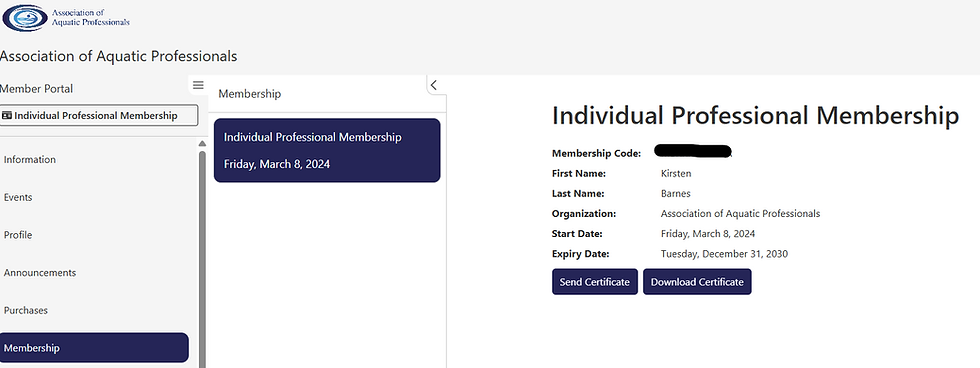Open the Individual Professional Membership selector button
Viewport: 980px width, 368px height.
pos(99,116)
